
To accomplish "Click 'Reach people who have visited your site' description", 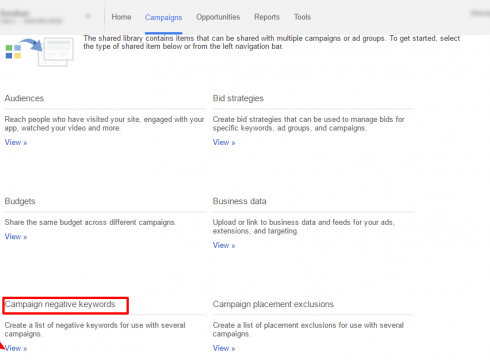I will click(104, 124).
